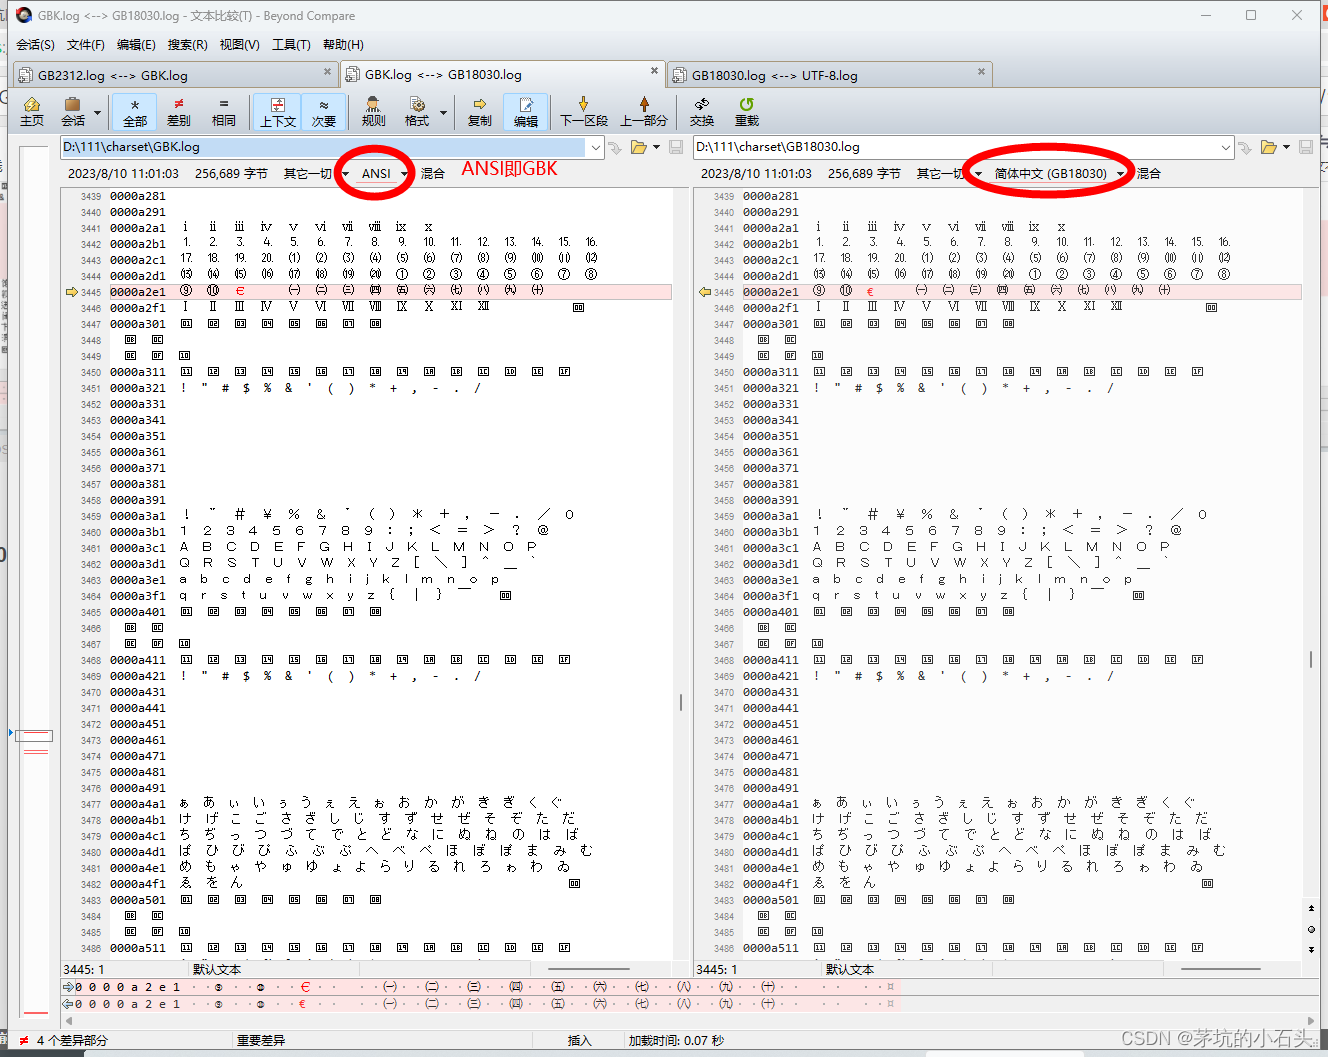Click right pane previous-file arrow icon
1328x1057 pixels.
click(x=1245, y=148)
